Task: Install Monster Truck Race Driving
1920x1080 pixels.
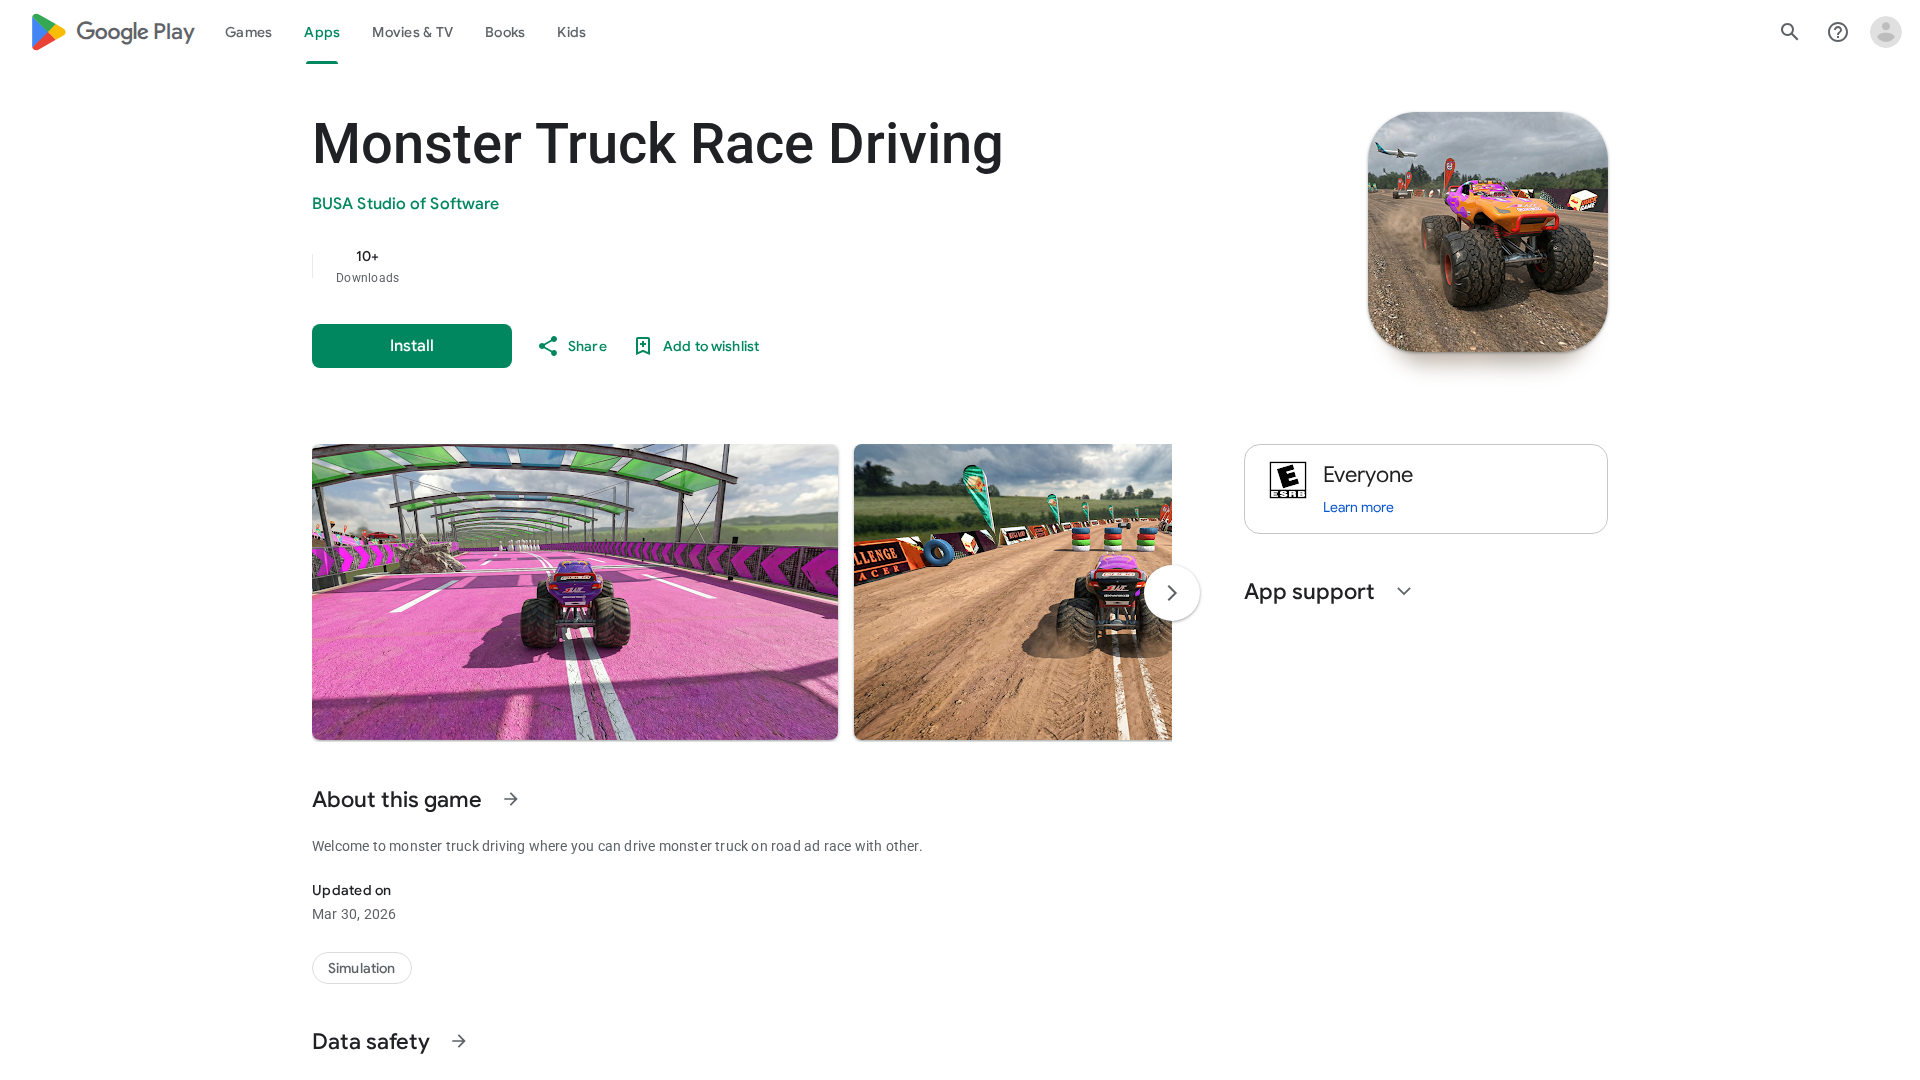Action: tap(412, 346)
